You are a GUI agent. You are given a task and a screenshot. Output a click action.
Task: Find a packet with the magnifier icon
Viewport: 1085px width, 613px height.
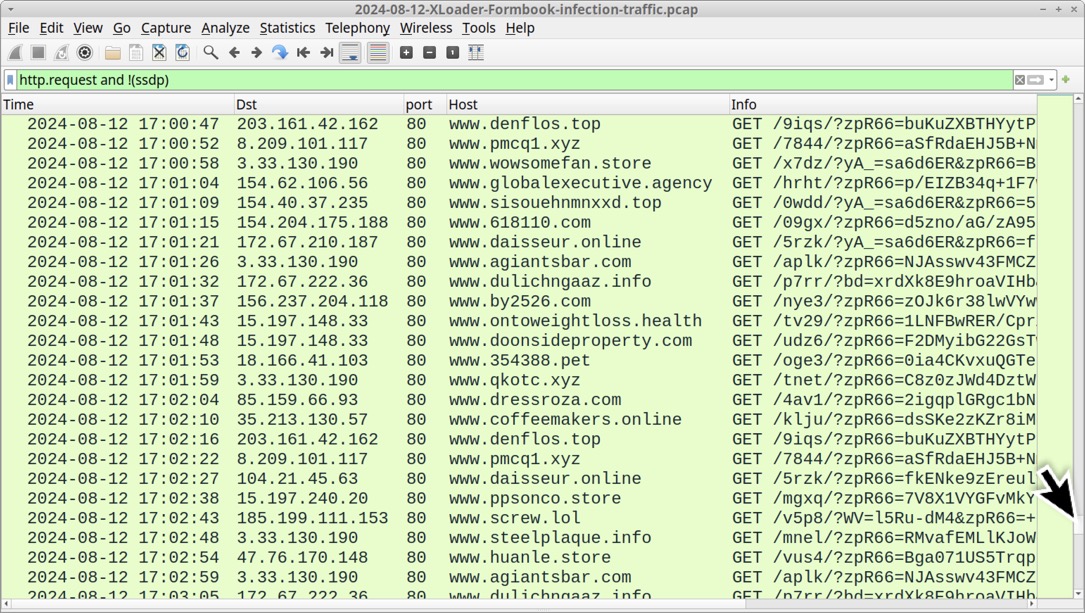[211, 53]
